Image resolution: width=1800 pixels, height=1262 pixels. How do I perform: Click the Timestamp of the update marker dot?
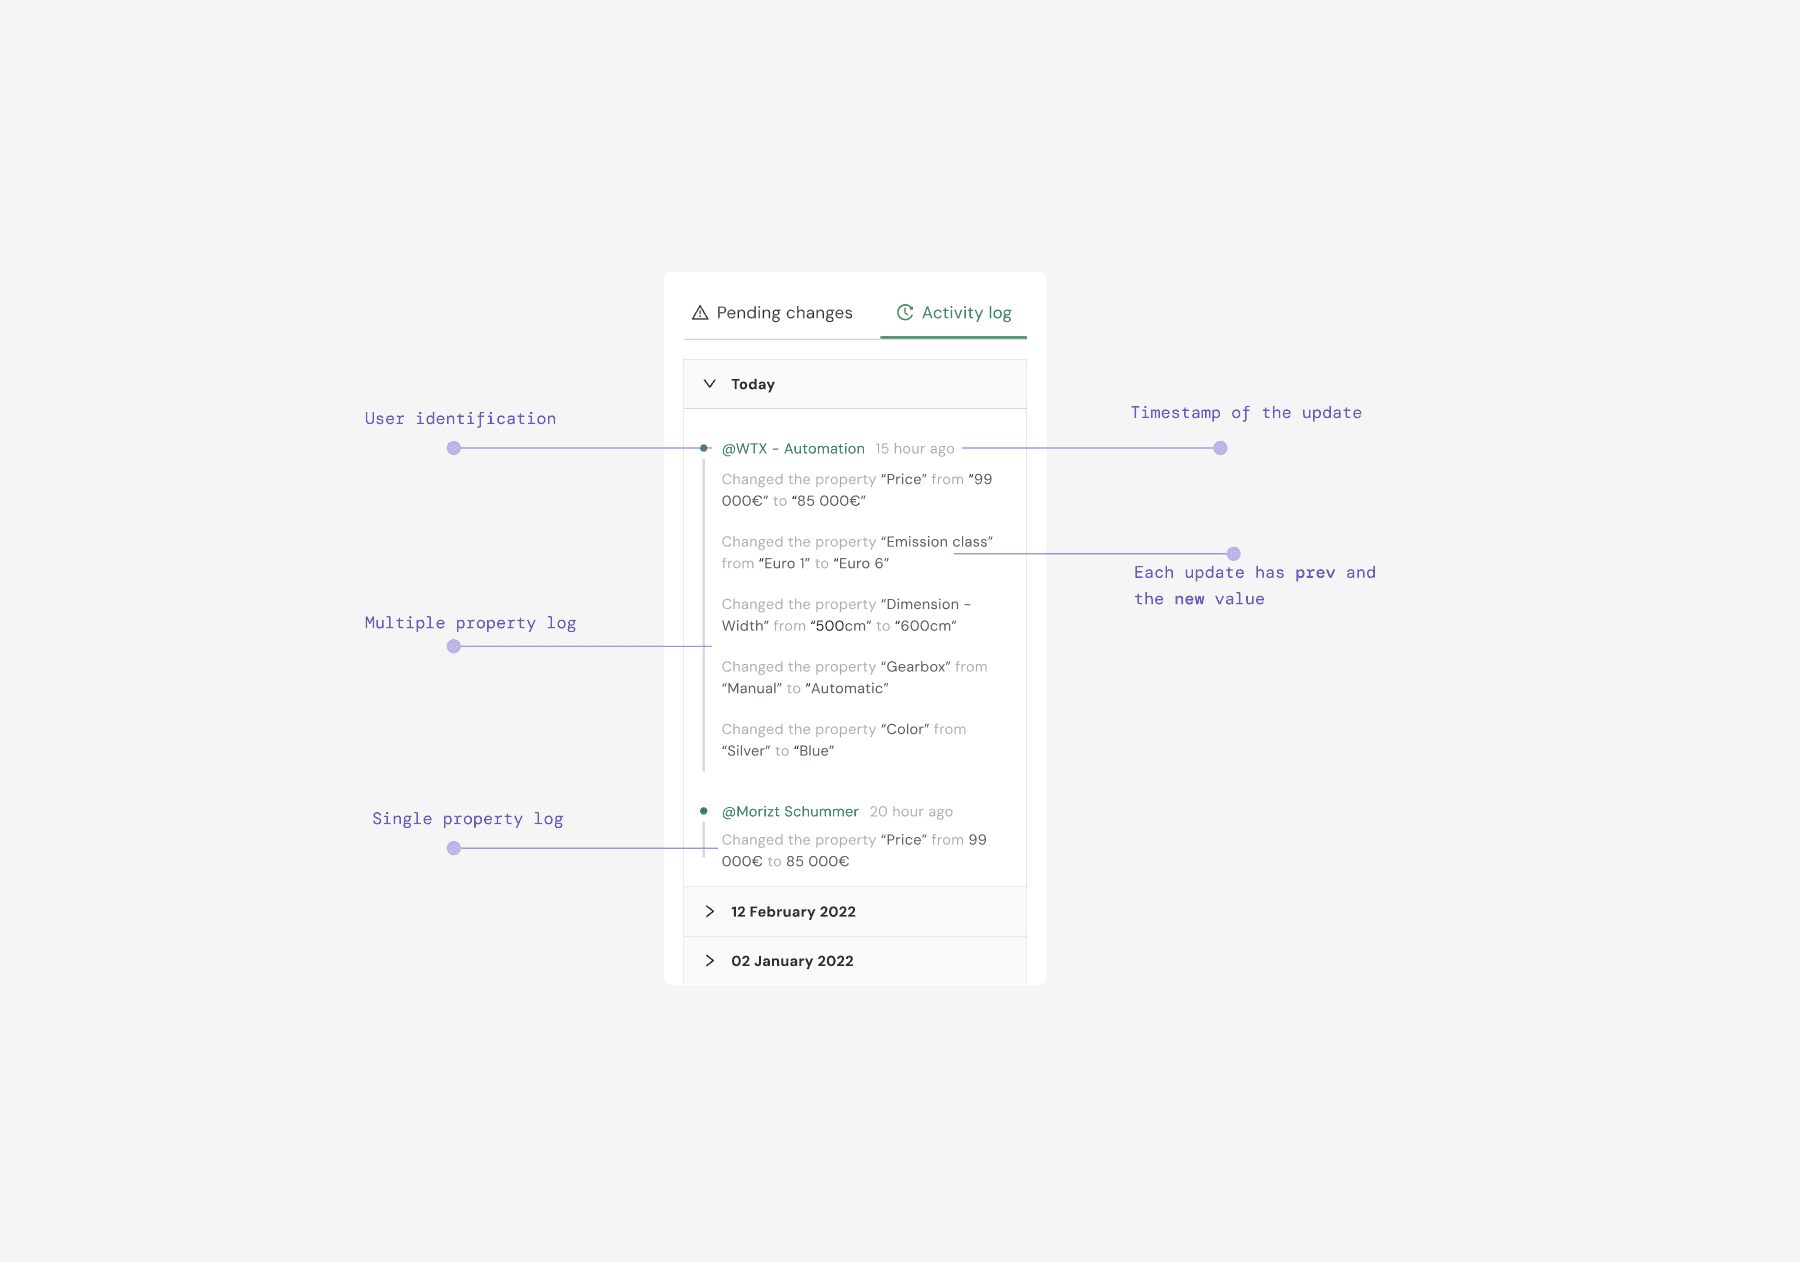pos(1220,448)
